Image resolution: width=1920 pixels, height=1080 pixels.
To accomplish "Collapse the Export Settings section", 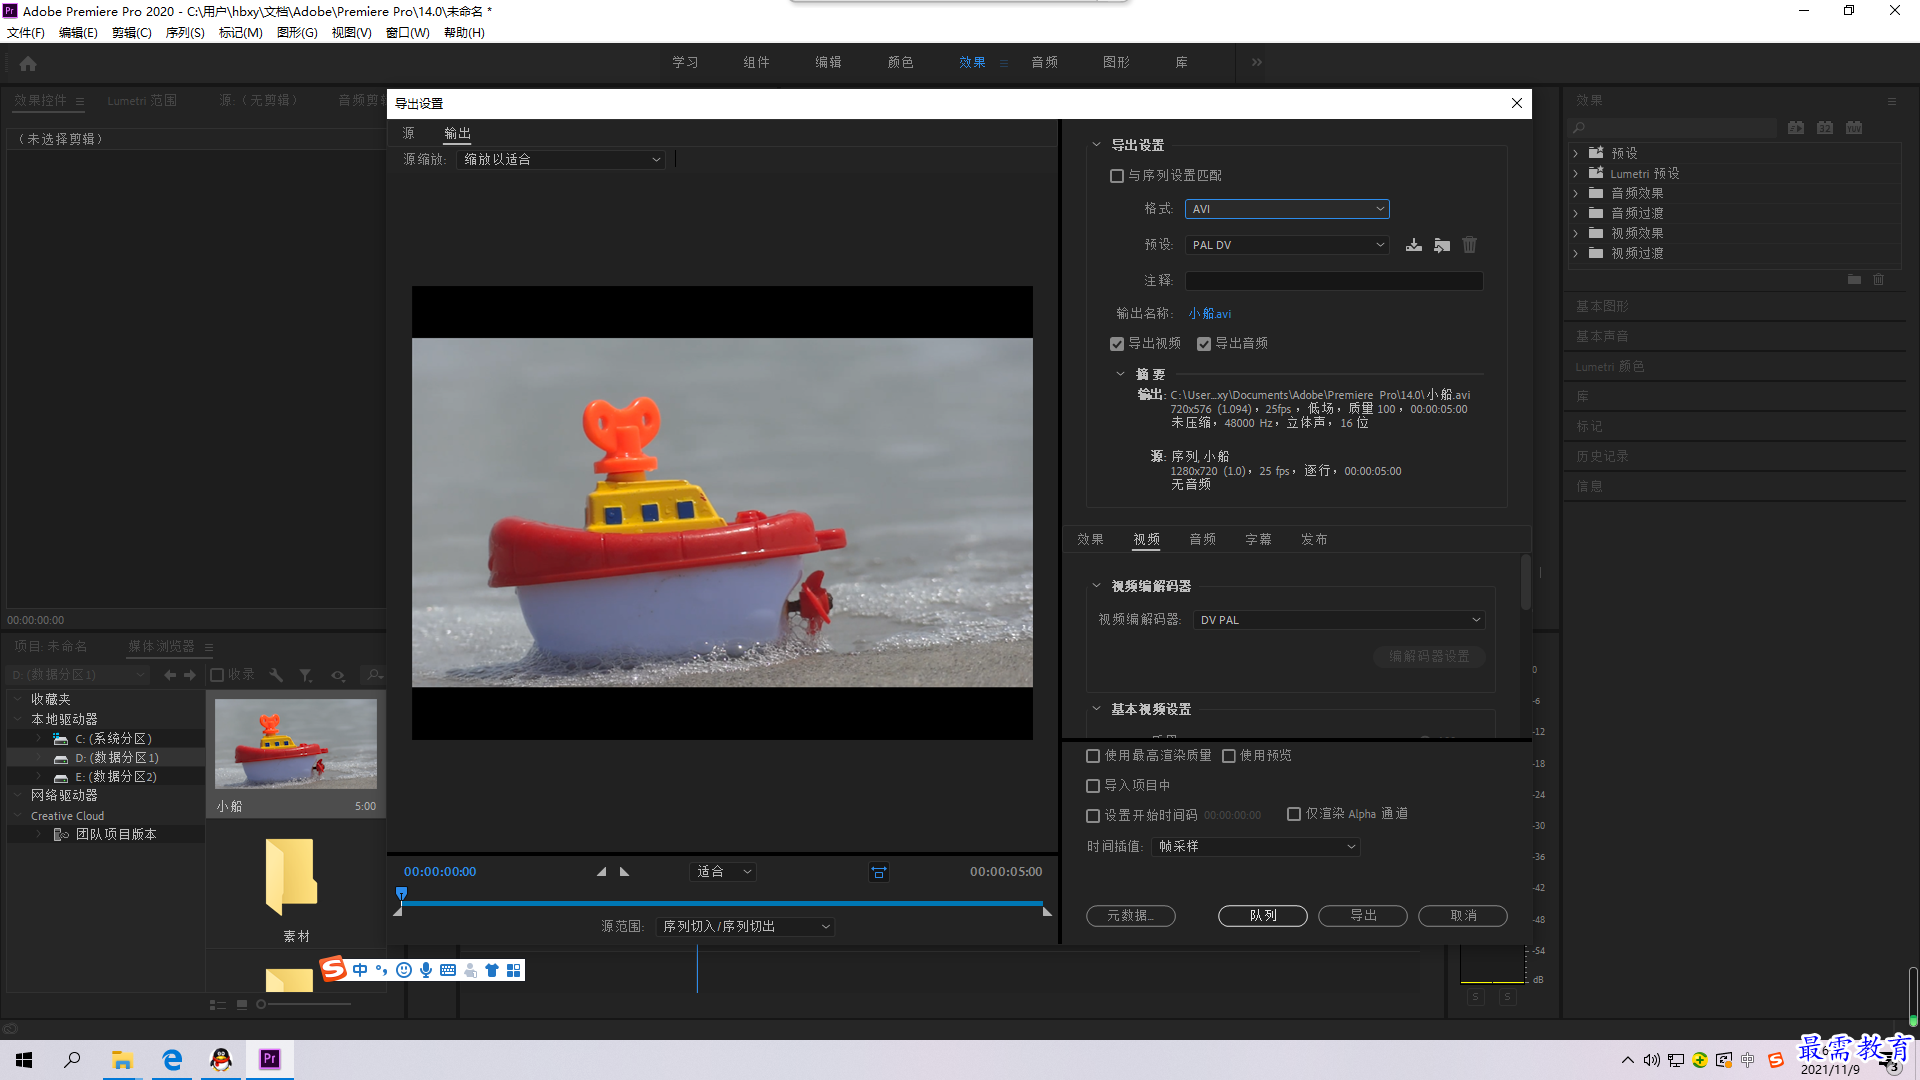I will coord(1096,145).
